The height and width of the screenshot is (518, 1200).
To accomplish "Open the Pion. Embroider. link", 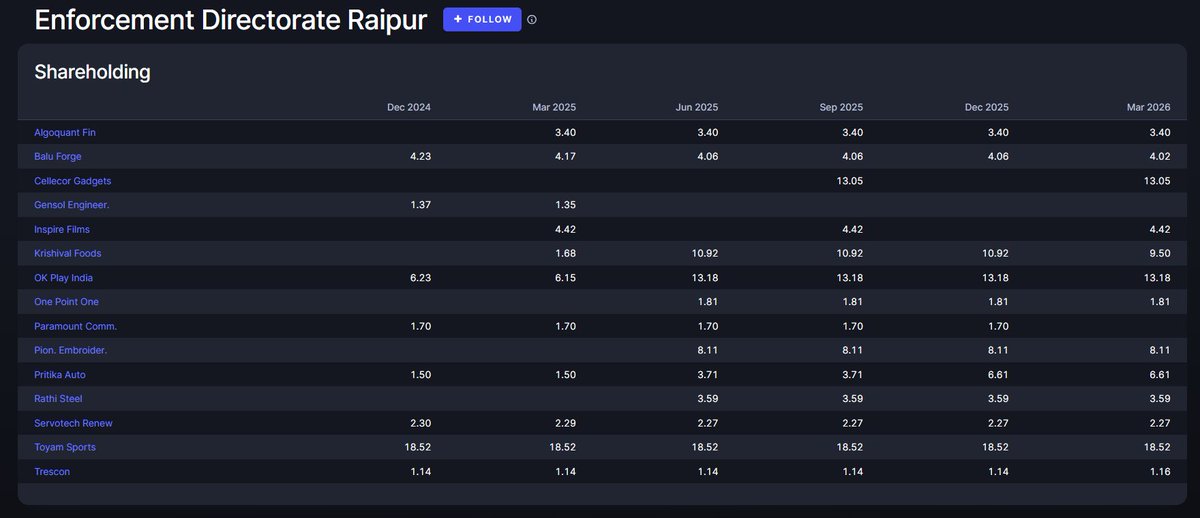I will [x=71, y=350].
